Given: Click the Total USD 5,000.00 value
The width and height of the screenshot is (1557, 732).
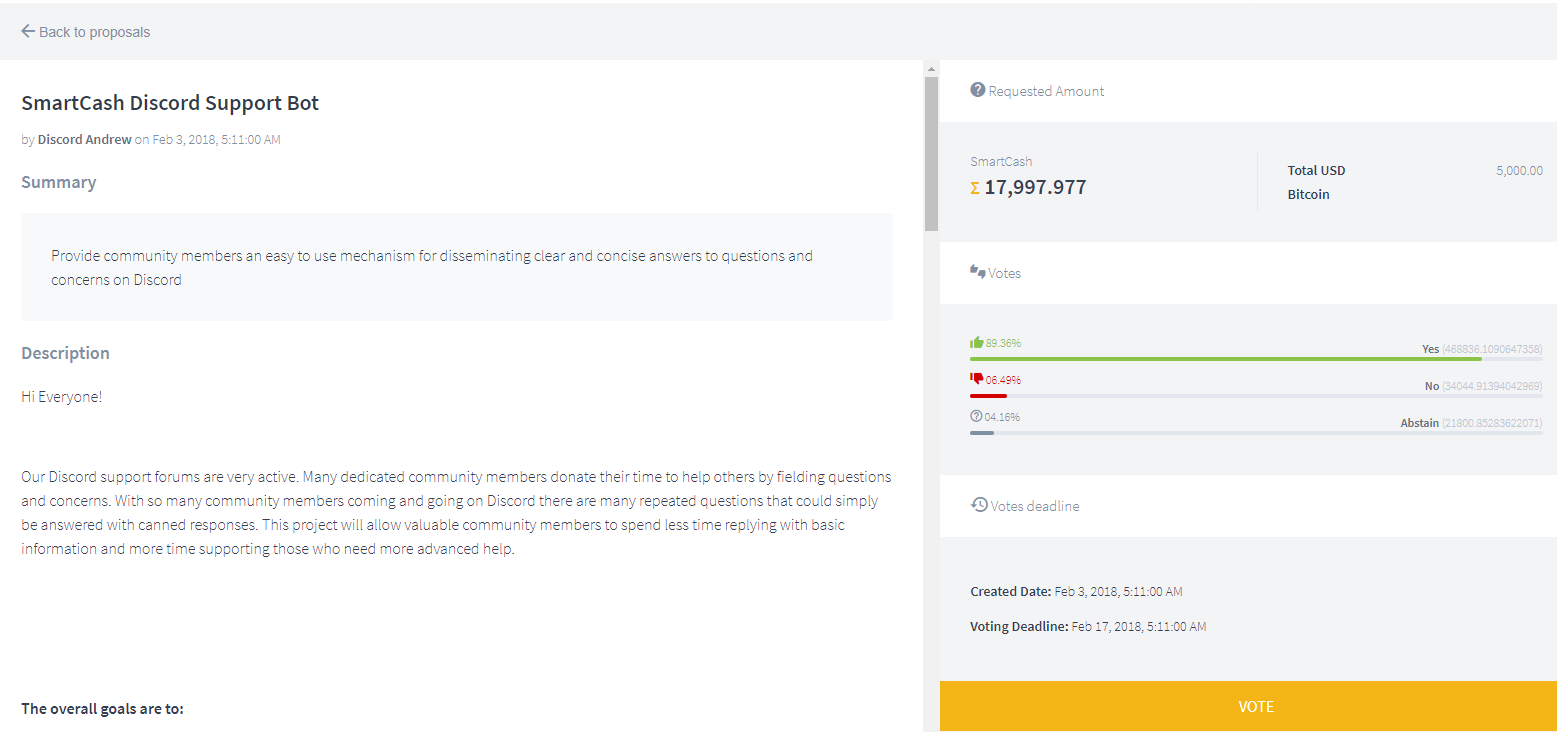Looking at the screenshot, I should [1519, 171].
